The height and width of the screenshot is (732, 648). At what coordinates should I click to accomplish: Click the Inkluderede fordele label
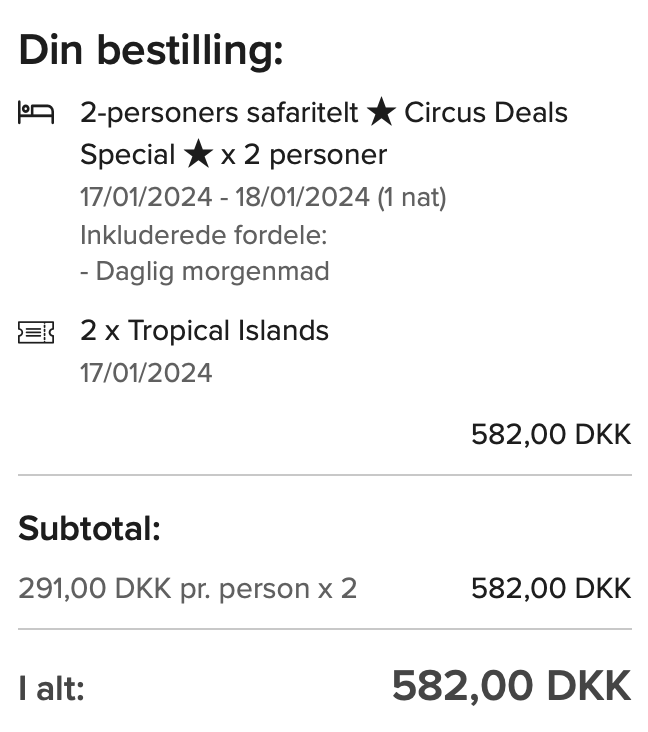[204, 235]
